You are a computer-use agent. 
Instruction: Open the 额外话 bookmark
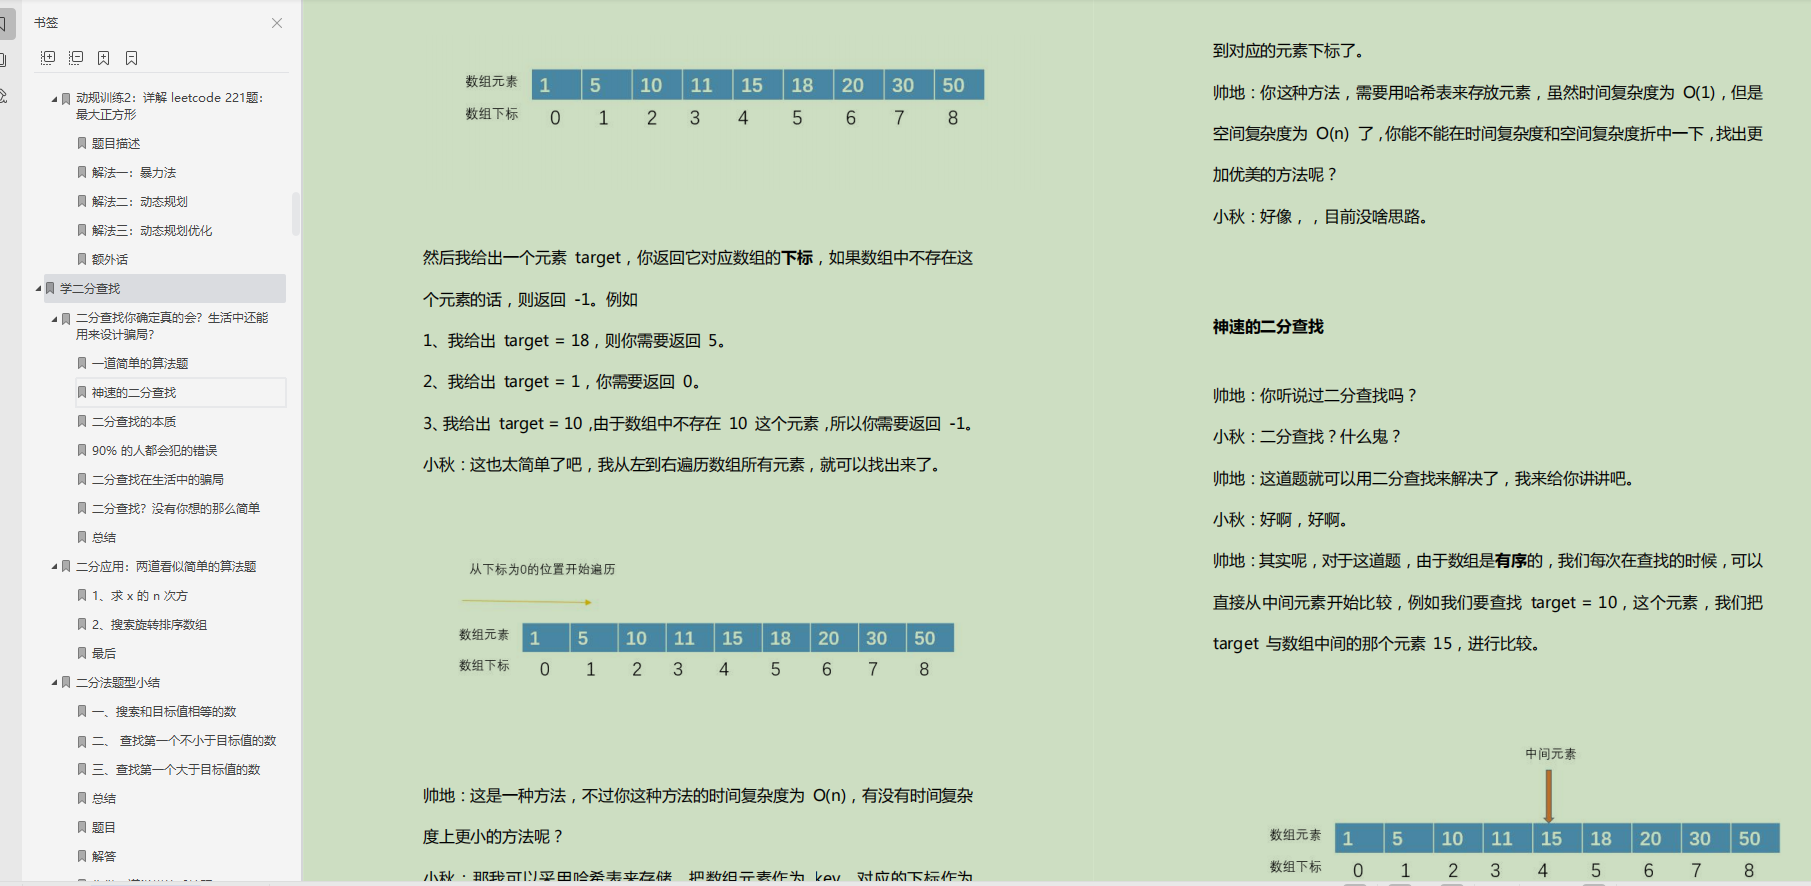pyautogui.click(x=110, y=259)
